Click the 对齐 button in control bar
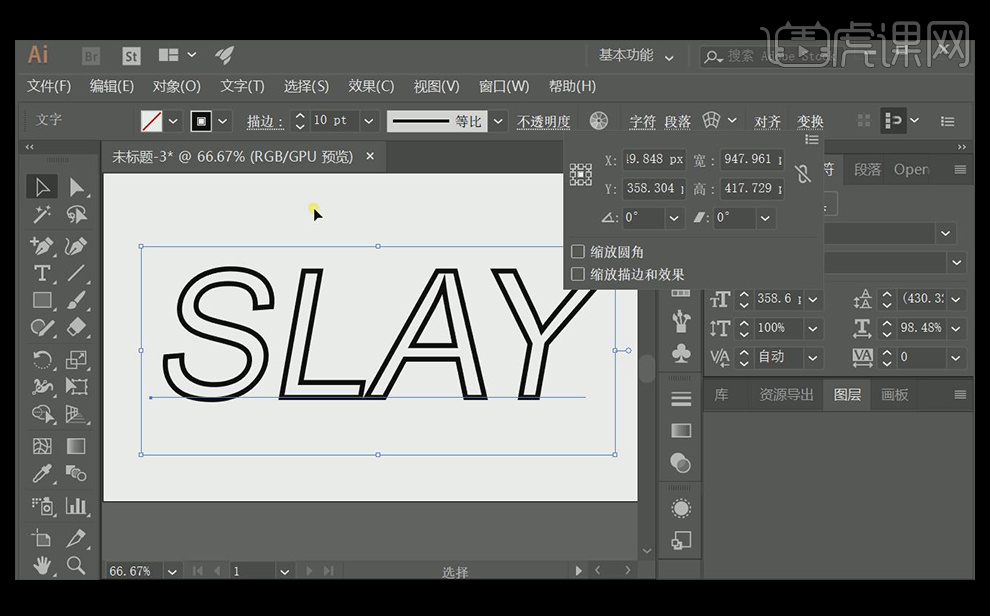The image size is (990, 616). 767,122
